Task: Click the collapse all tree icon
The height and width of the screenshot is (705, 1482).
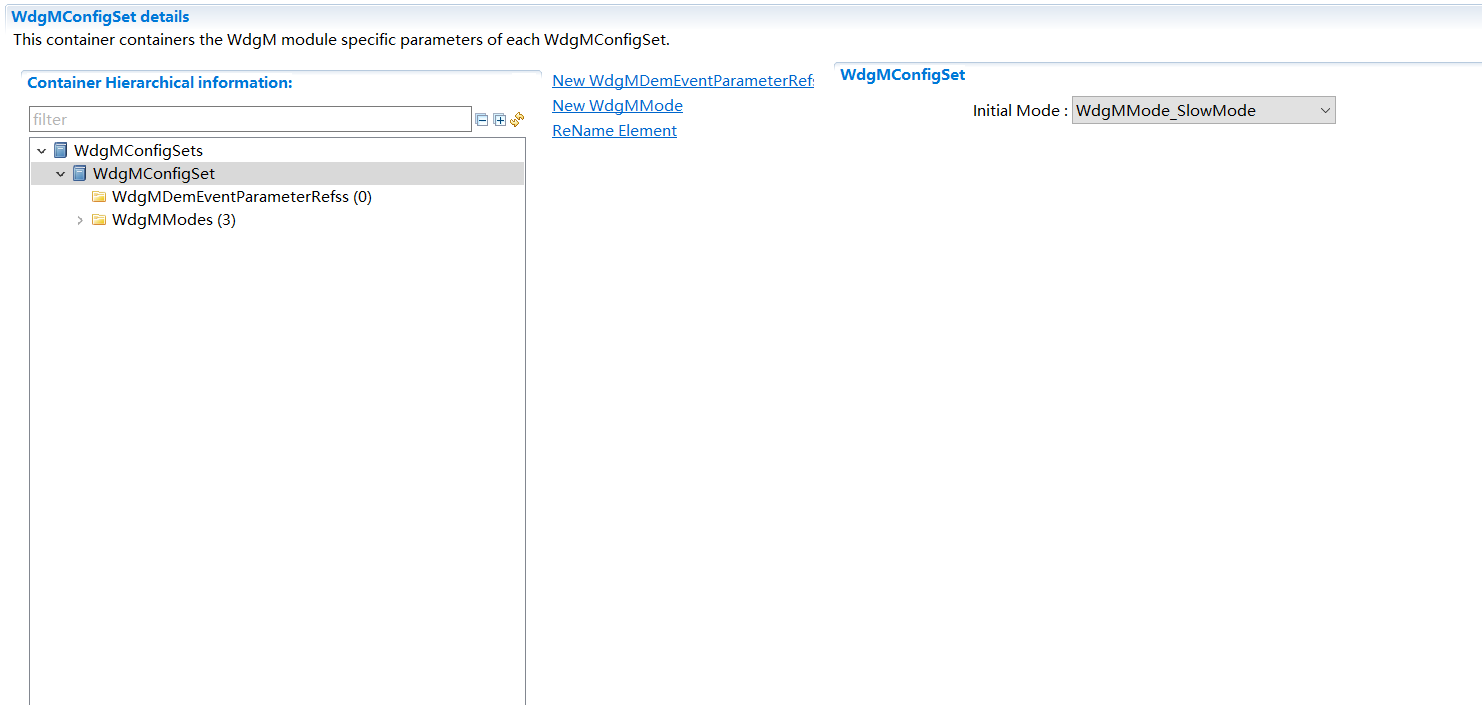Action: pos(482,120)
